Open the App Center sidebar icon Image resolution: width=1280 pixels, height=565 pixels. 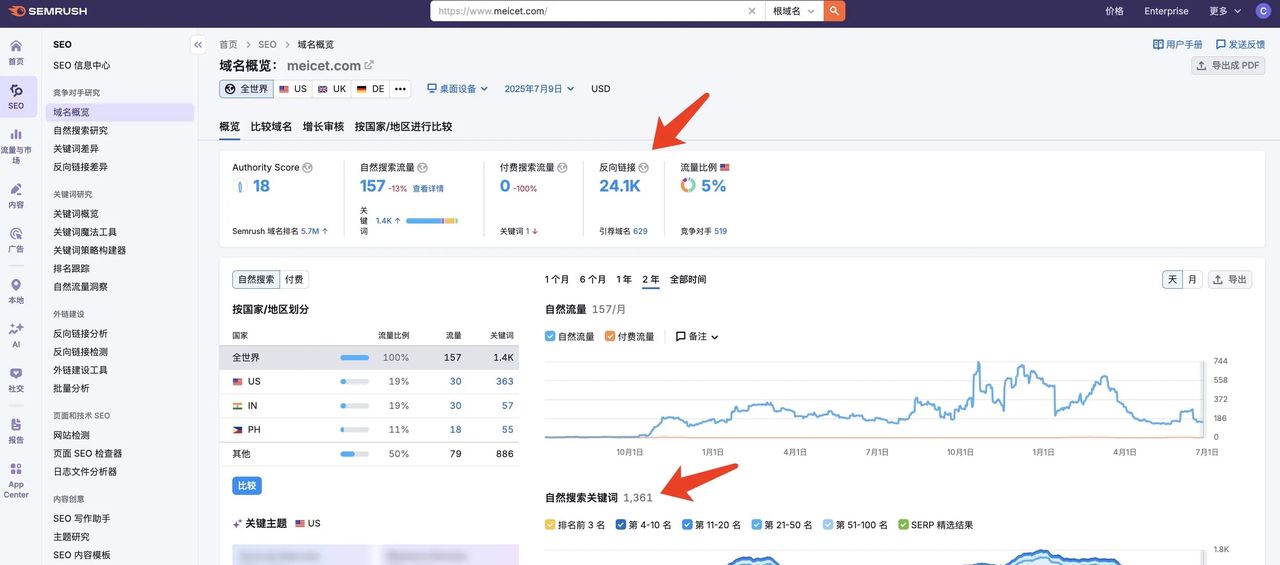[16, 480]
